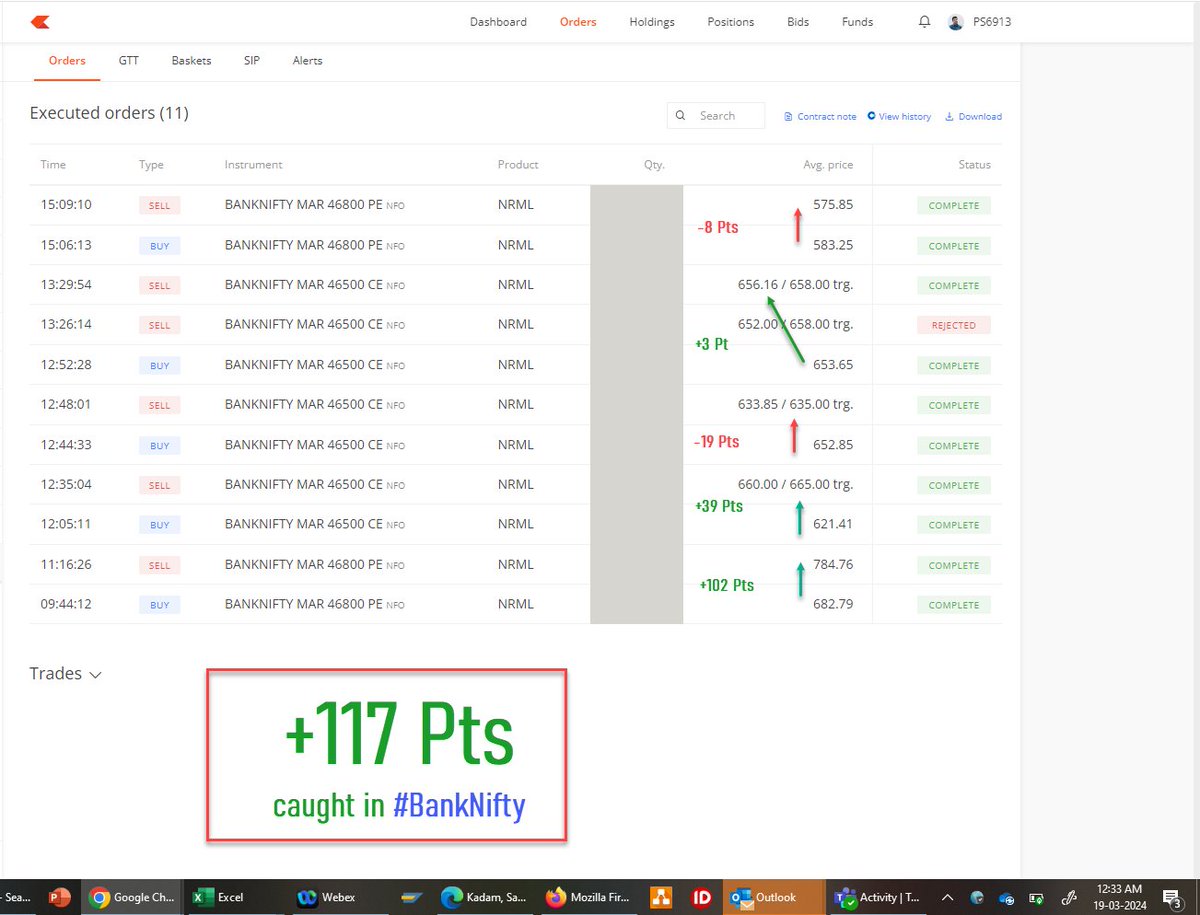Click the Contract note document icon
The width and height of the screenshot is (1200, 915).
tap(788, 117)
